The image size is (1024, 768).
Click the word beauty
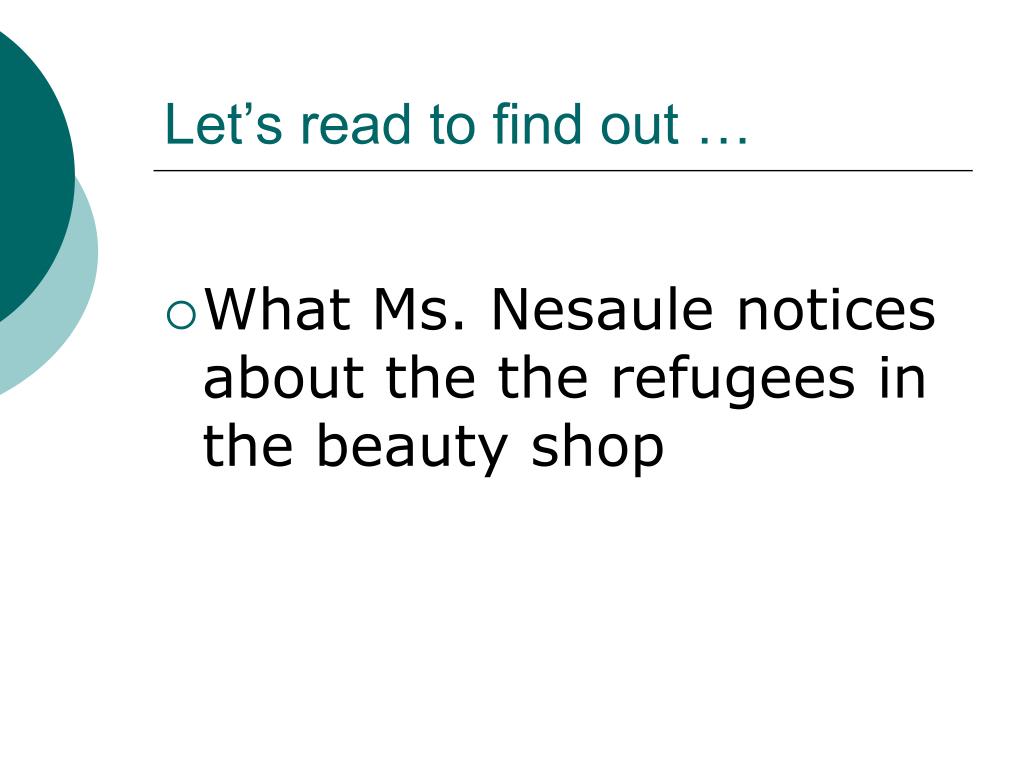411,449
